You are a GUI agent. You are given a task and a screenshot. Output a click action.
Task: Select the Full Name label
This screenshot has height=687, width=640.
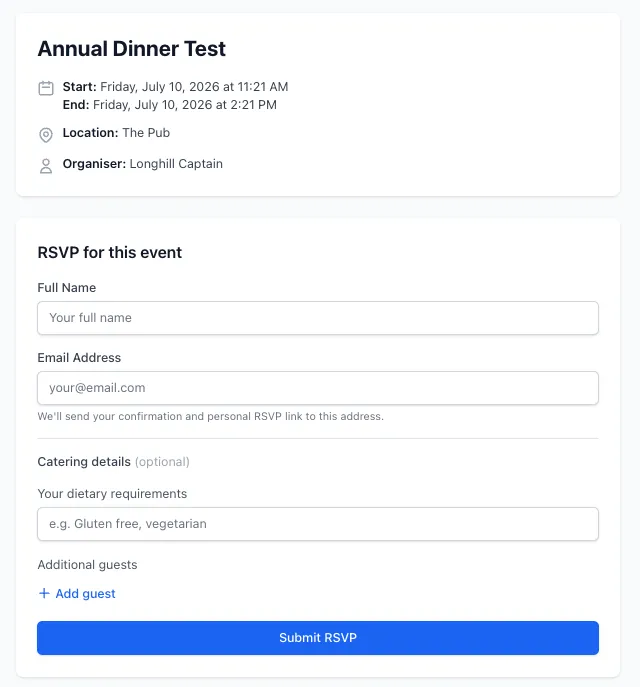[x=67, y=287]
